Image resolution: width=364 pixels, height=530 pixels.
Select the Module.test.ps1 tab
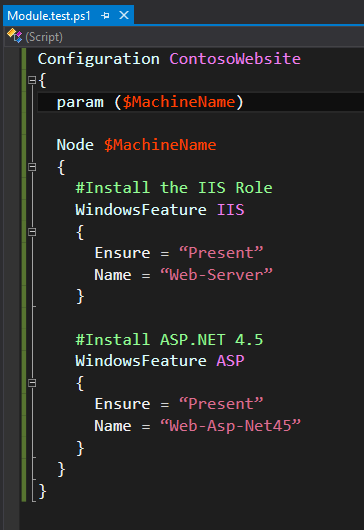point(49,16)
